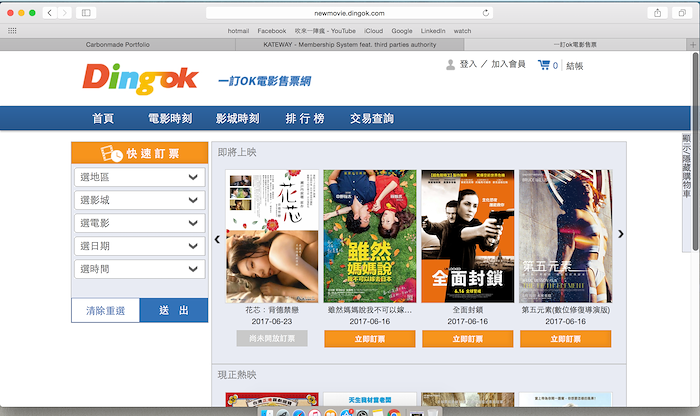Screen dimensions: 700x416
Task: Switch to 一訂ok電影售票 tab
Action: click(575, 45)
